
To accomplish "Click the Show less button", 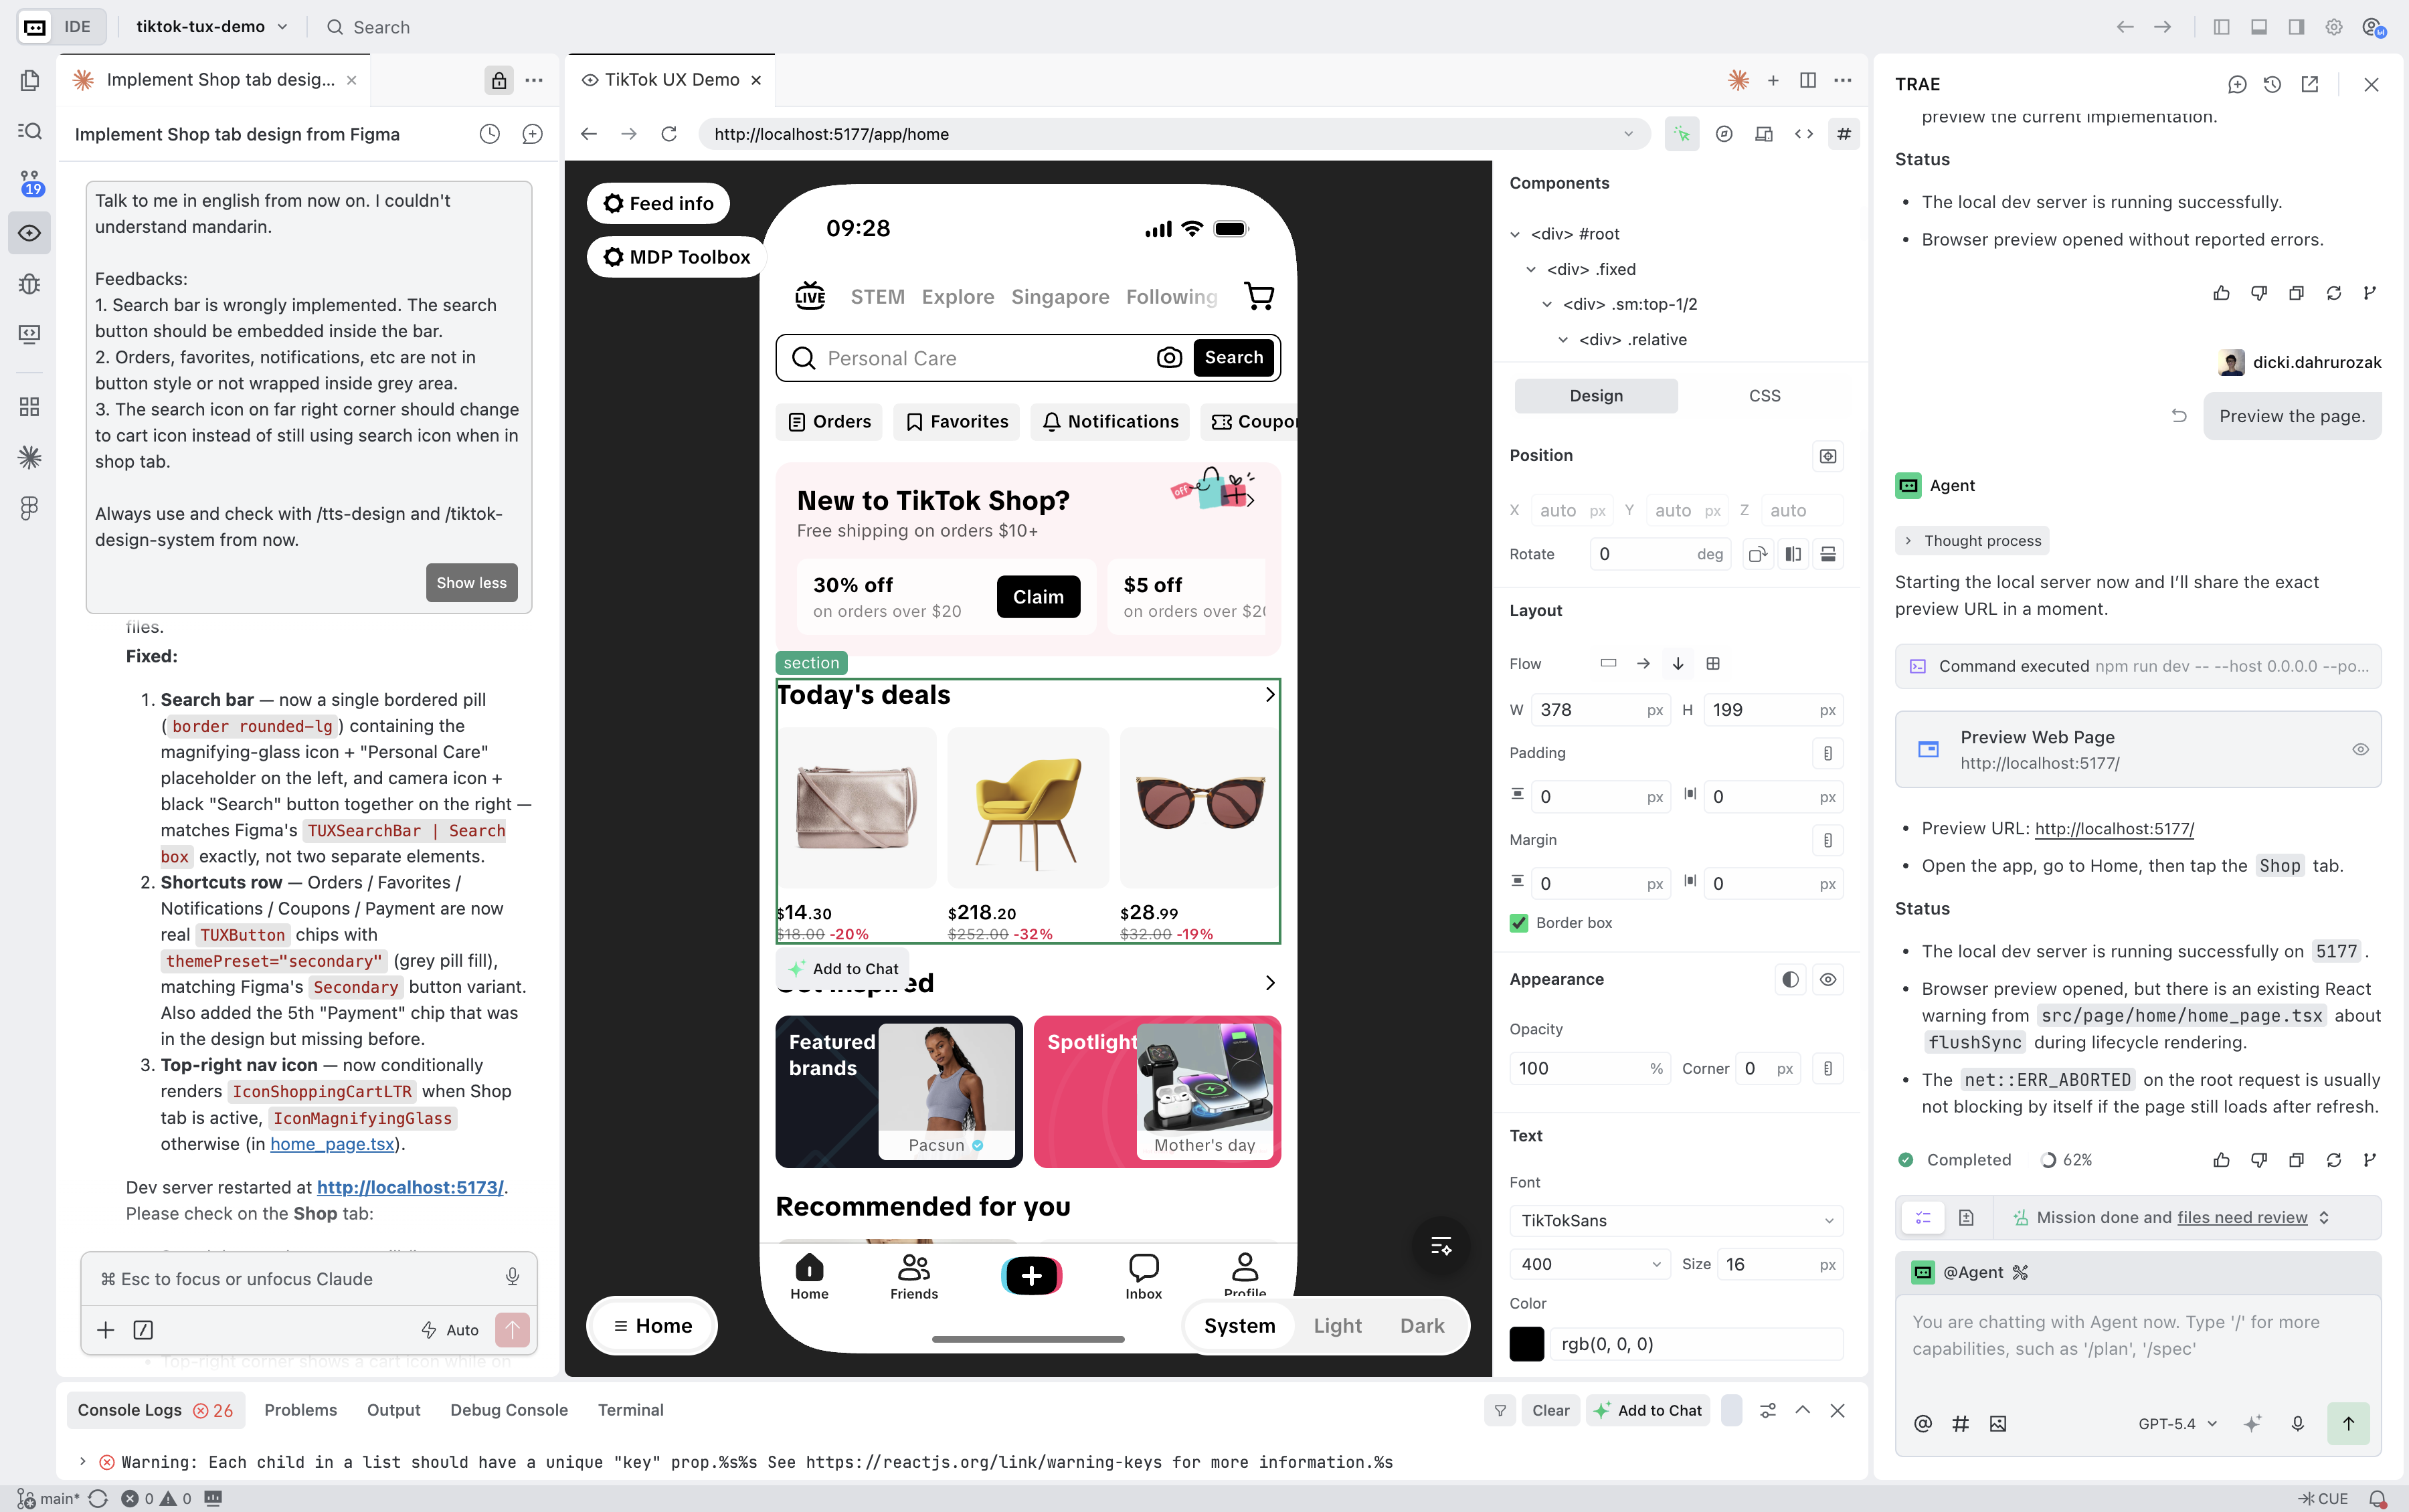I will tap(471, 583).
